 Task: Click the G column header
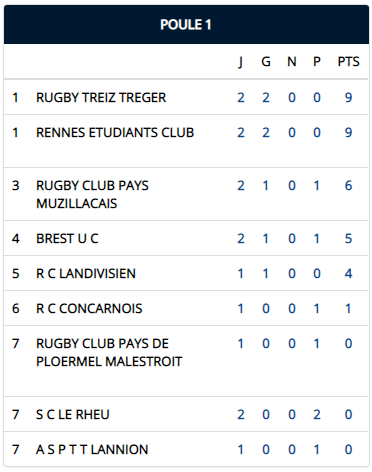click(266, 62)
